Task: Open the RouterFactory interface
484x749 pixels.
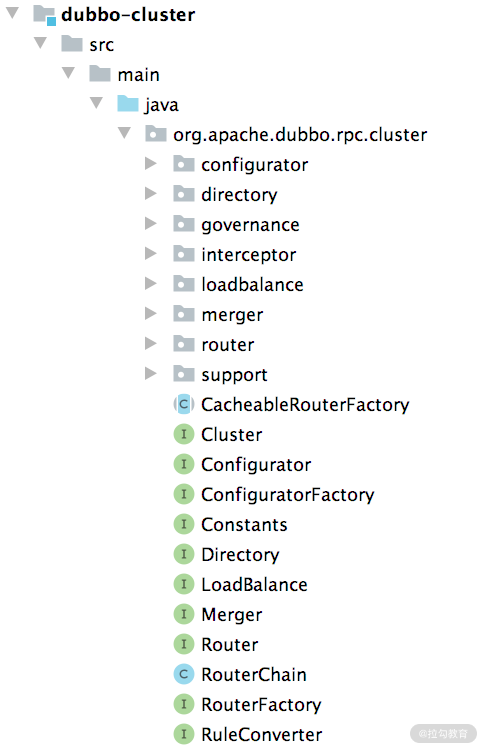Action: click(x=261, y=705)
